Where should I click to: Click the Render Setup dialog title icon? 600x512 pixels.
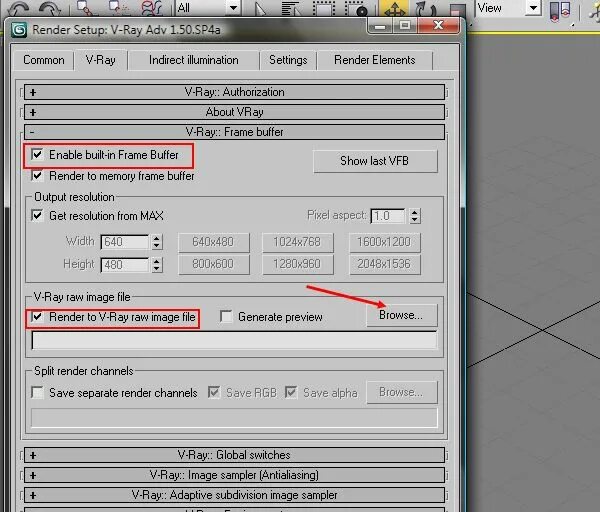(19, 30)
